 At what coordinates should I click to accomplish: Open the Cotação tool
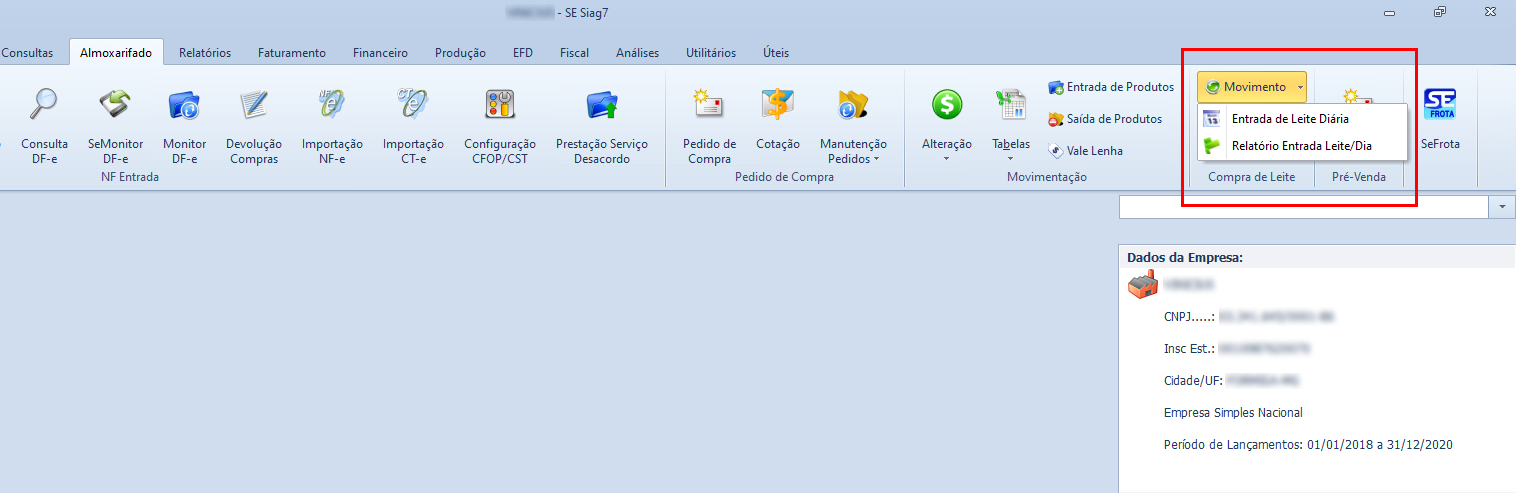click(777, 119)
